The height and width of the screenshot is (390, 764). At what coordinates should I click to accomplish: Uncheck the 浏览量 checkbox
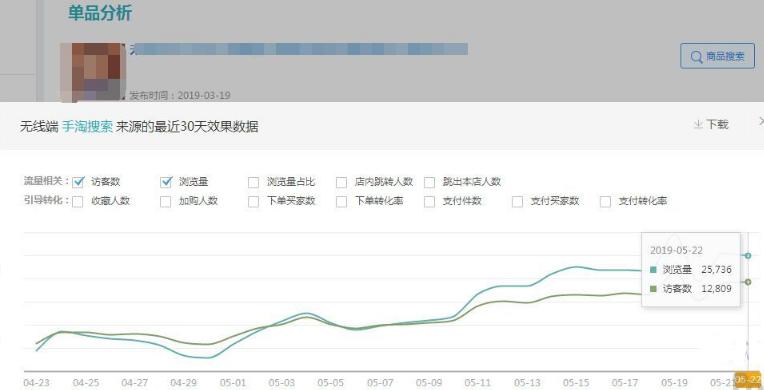(166, 182)
